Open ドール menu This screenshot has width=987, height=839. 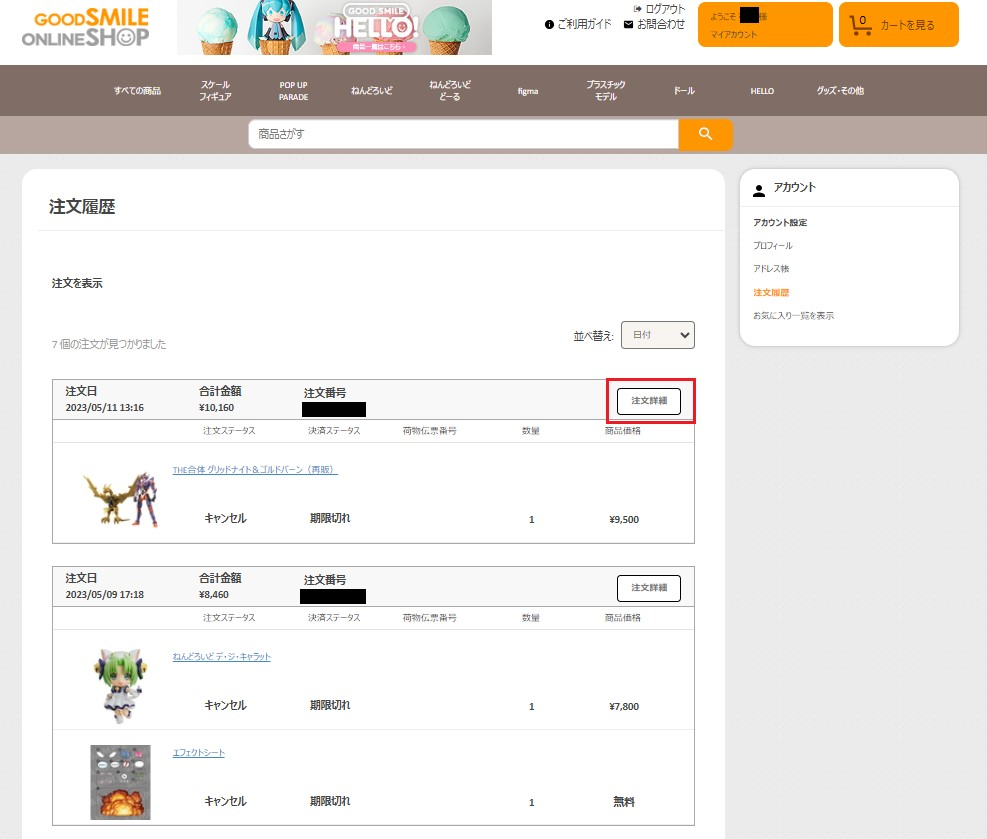point(684,91)
